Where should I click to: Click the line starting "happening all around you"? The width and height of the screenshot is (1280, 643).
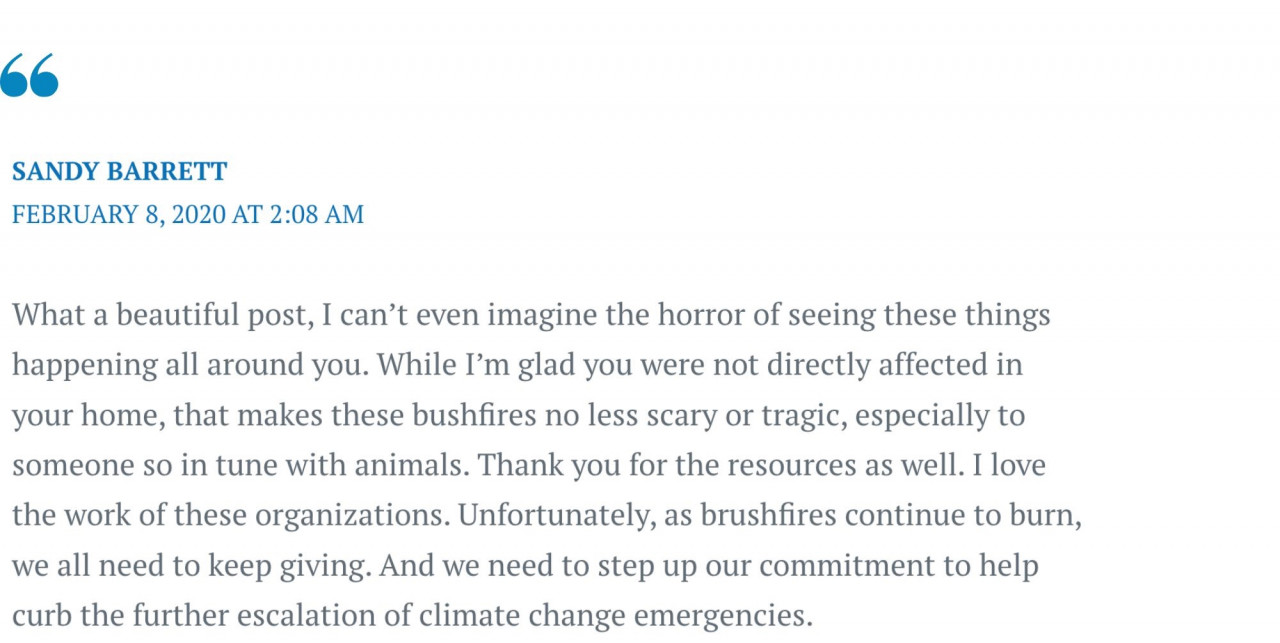(517, 365)
